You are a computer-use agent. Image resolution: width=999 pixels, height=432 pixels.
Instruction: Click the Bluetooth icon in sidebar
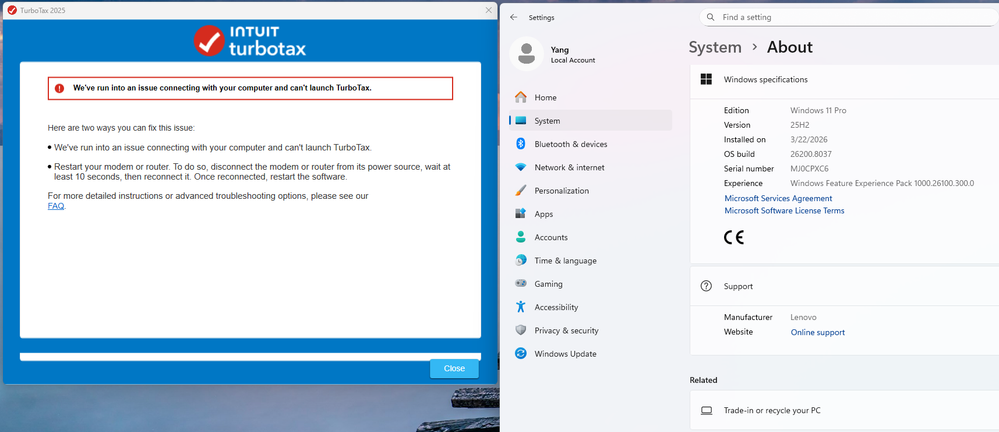[x=521, y=144]
